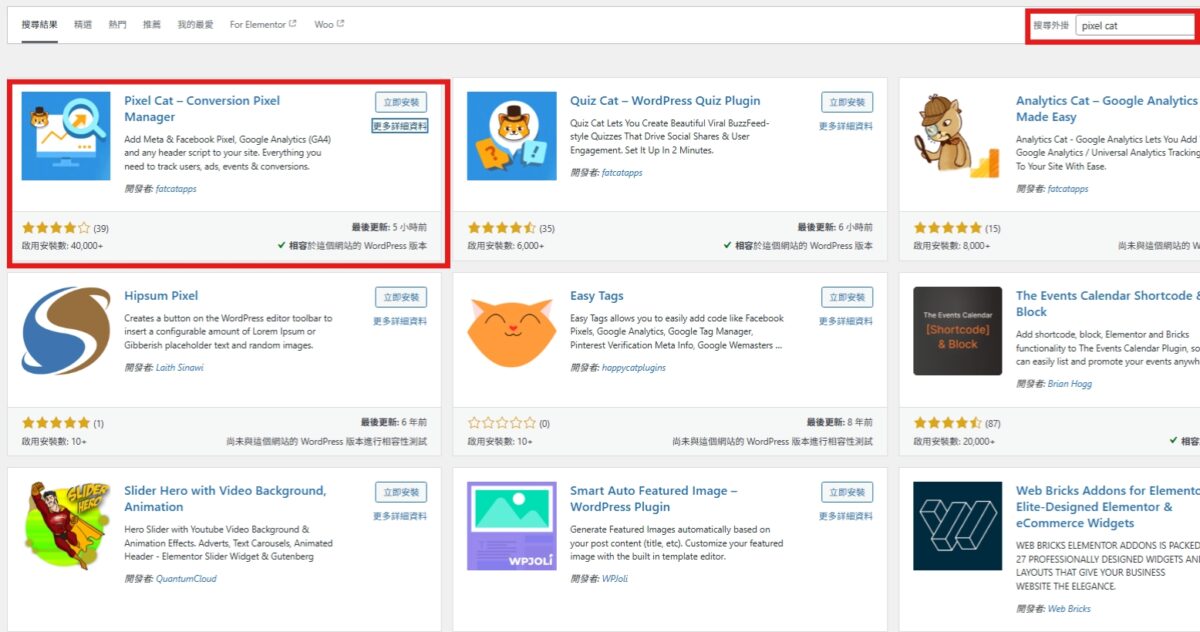Click the Easy Tags orange cat icon
The width and height of the screenshot is (1200, 632).
pyautogui.click(x=511, y=331)
